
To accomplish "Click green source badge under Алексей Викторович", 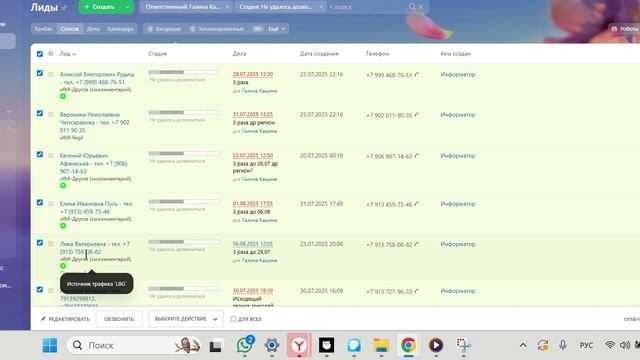I will tap(63, 96).
